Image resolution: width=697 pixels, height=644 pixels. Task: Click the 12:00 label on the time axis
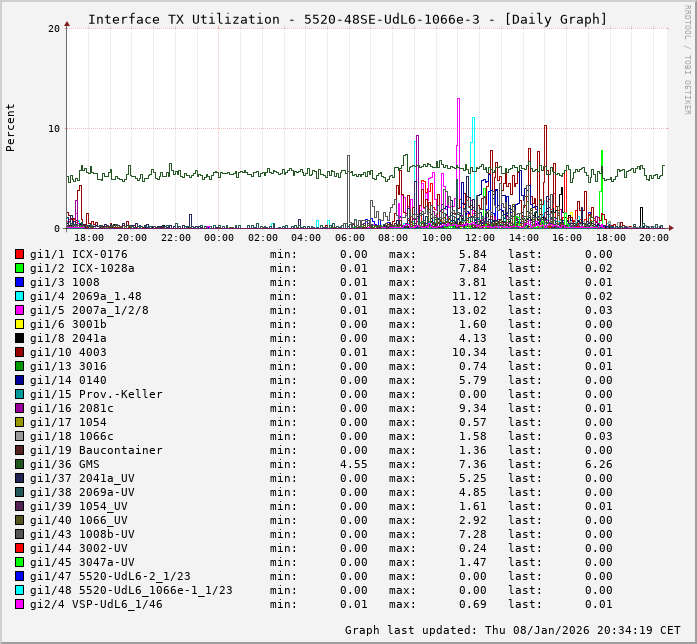(x=480, y=237)
